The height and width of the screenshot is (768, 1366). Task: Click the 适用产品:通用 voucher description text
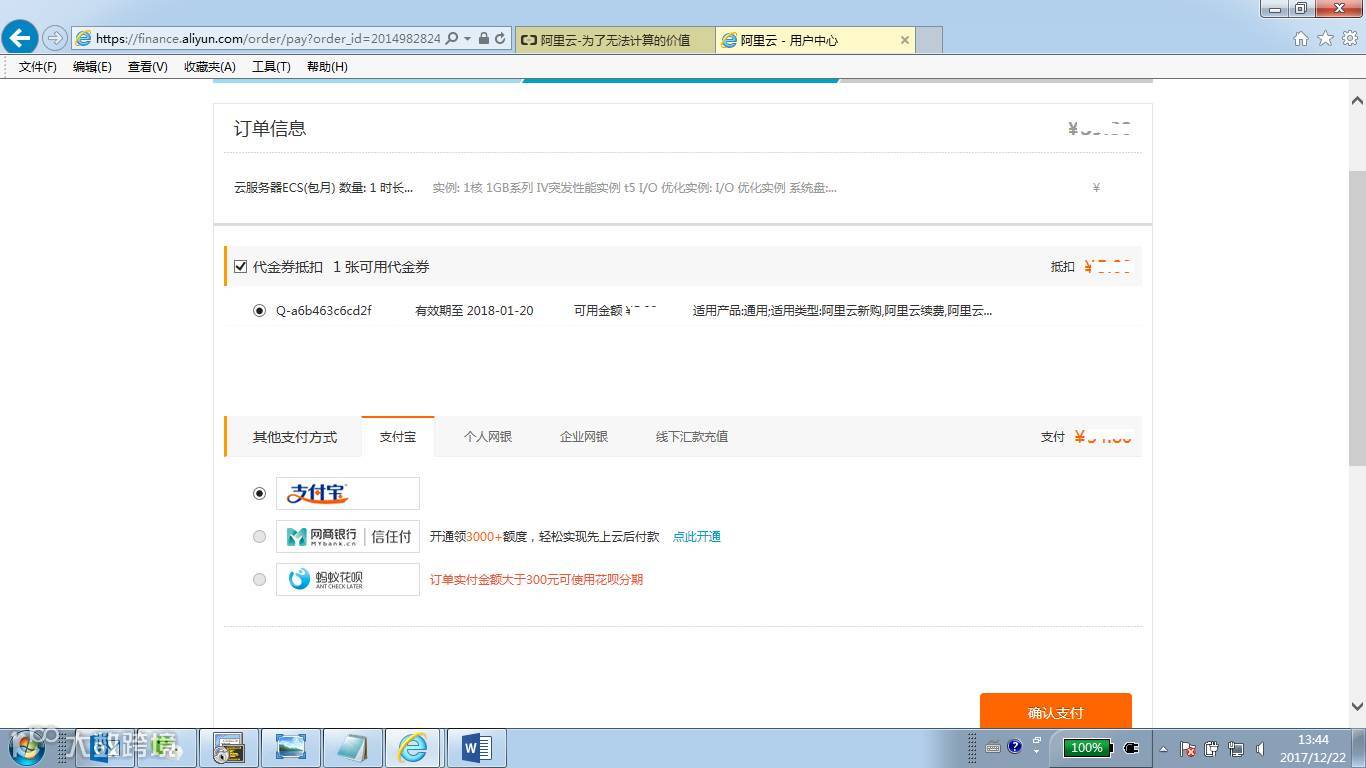click(x=842, y=311)
